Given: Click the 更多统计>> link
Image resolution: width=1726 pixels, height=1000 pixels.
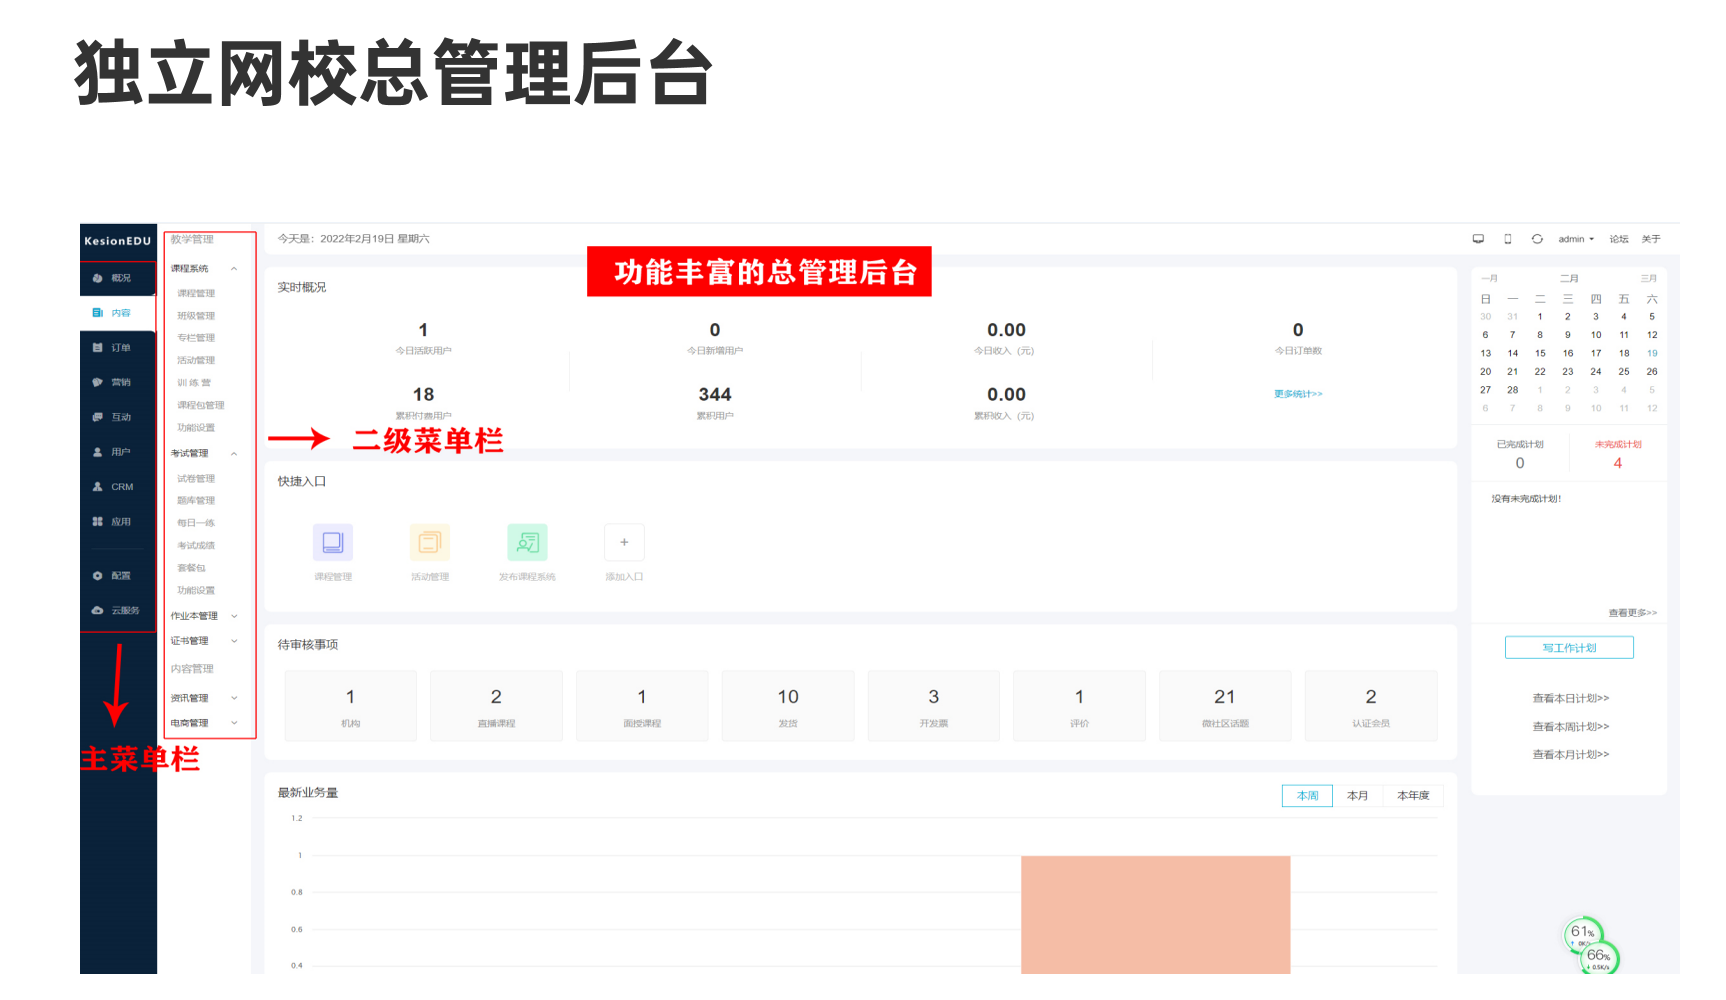Looking at the screenshot, I should pyautogui.click(x=1298, y=394).
